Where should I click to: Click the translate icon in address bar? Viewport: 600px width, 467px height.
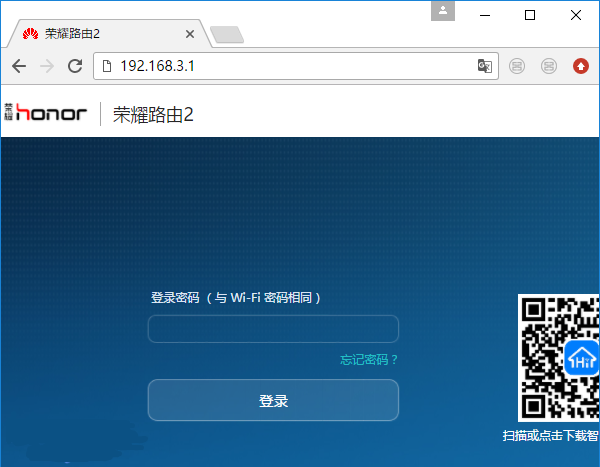tap(484, 66)
